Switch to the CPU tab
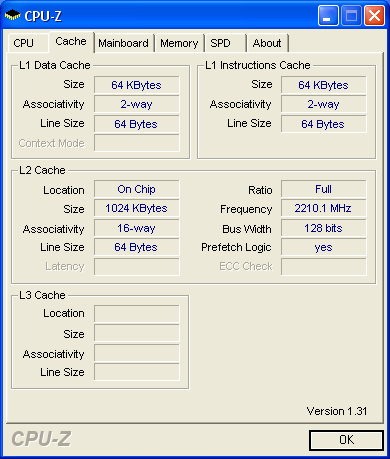The width and height of the screenshot is (390, 459). (27, 43)
